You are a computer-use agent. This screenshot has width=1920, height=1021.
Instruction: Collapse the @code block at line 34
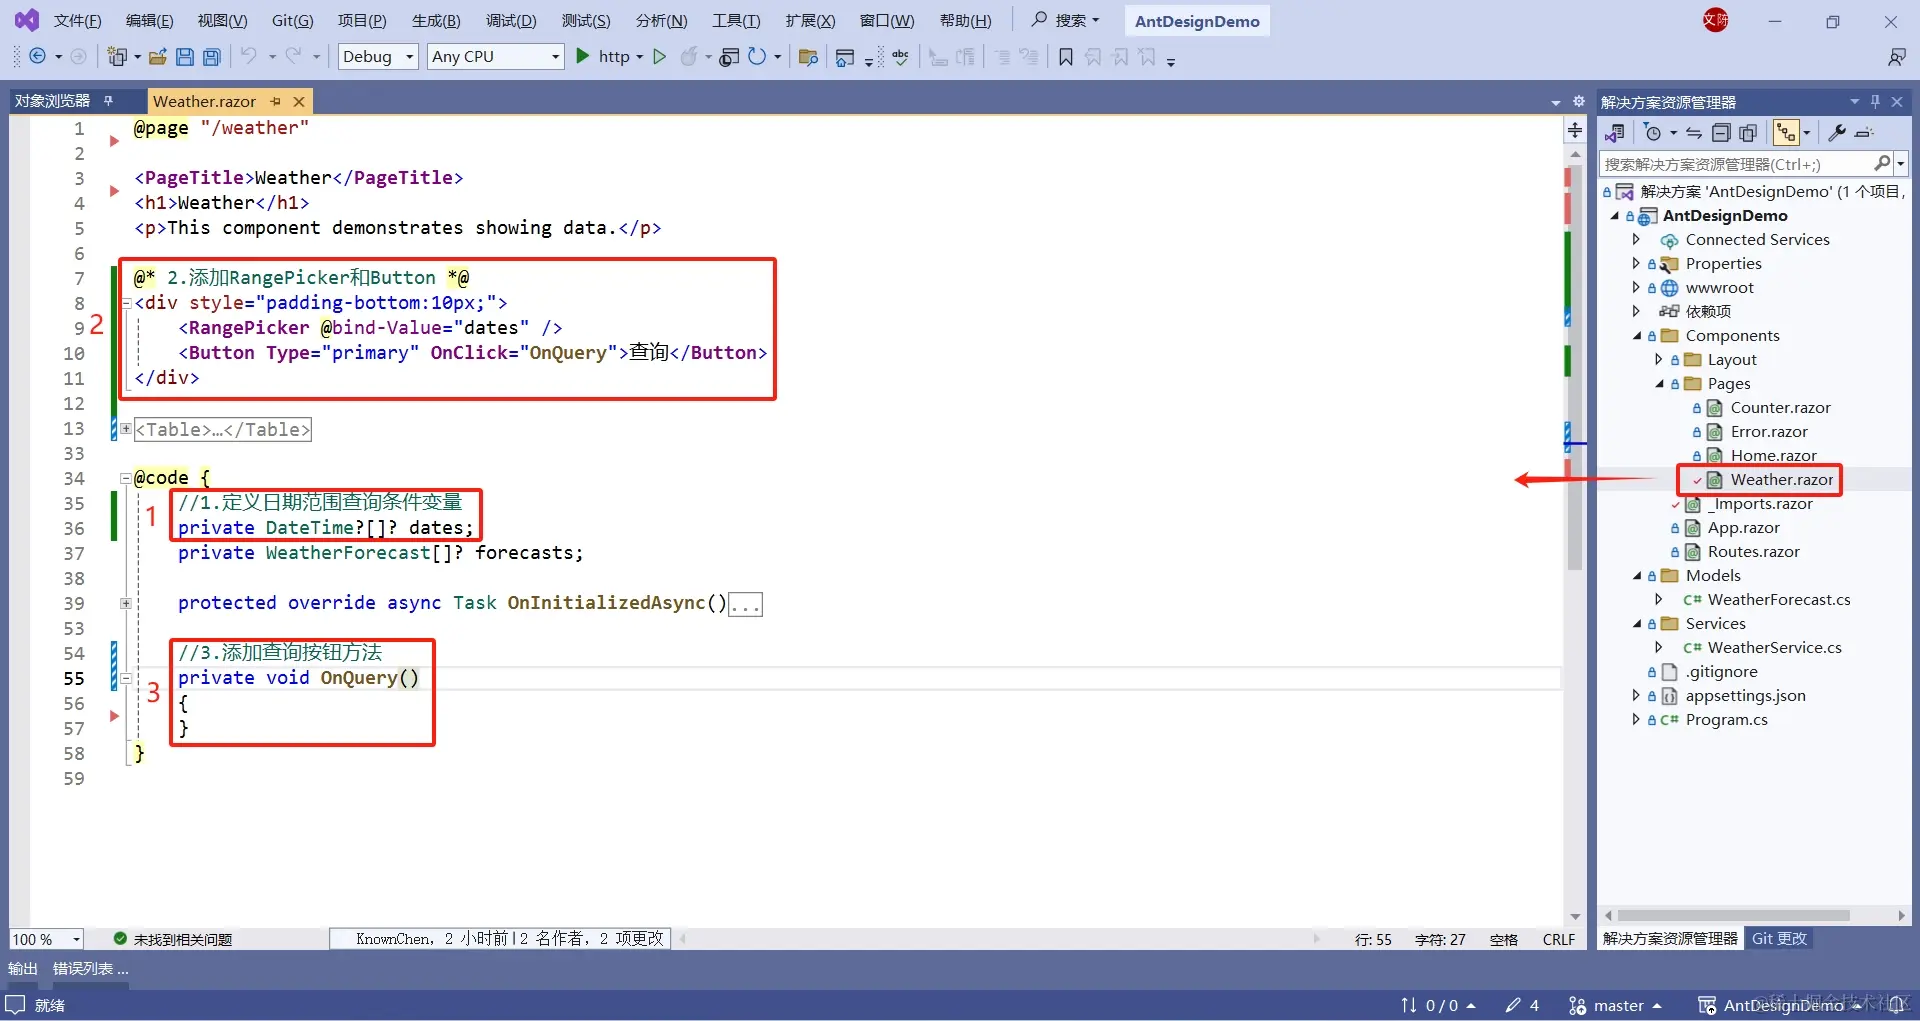126,478
